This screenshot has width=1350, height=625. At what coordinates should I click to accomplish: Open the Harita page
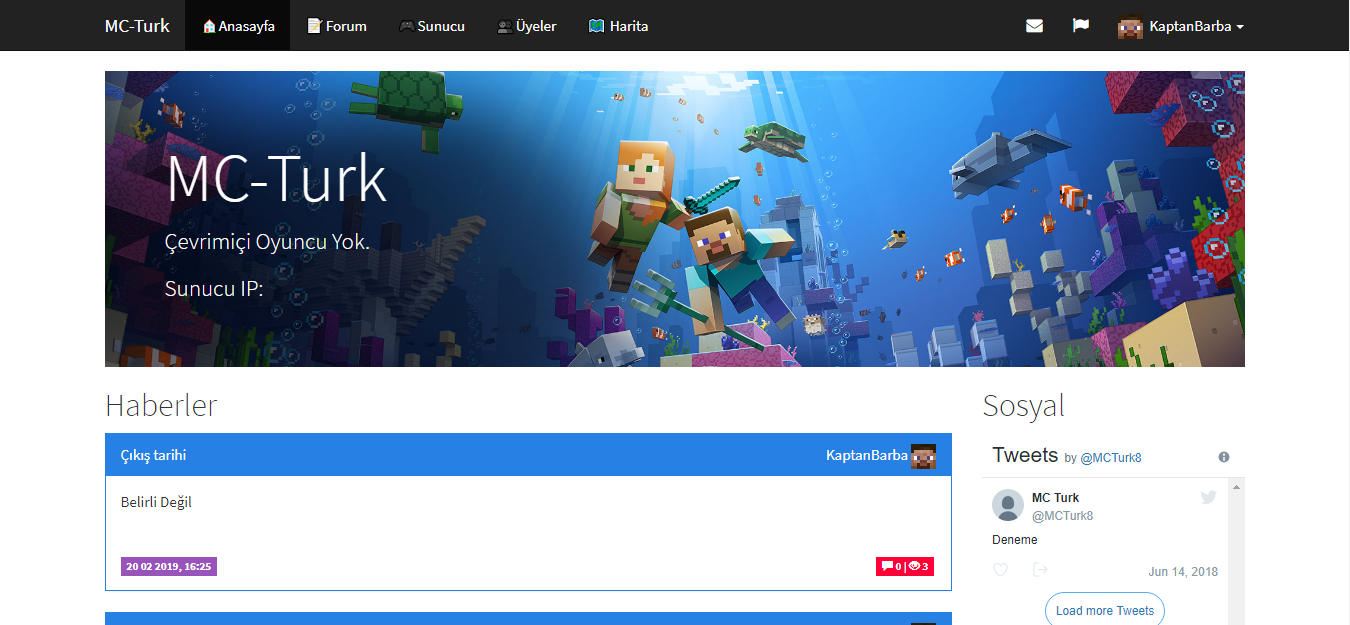pos(619,26)
